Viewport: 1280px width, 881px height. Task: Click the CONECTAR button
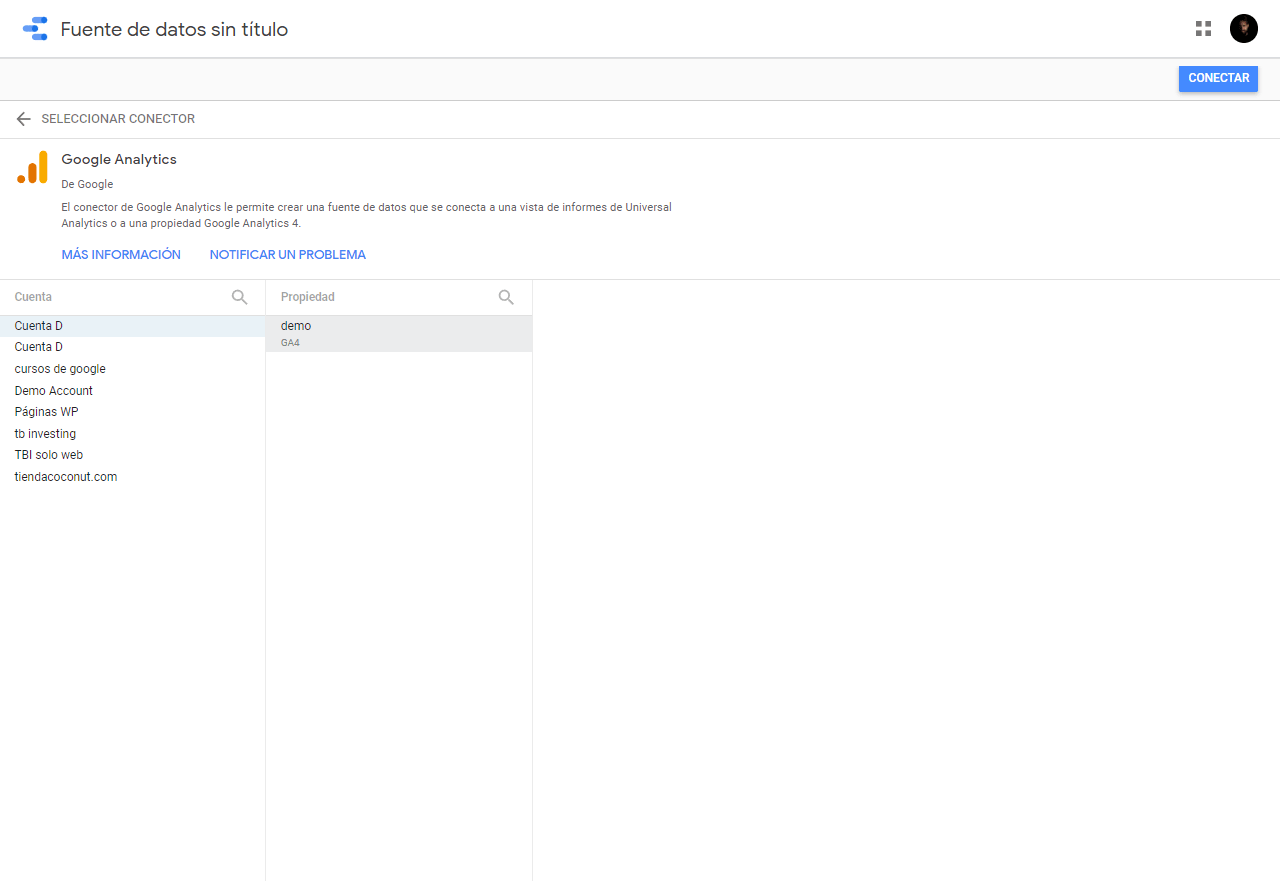(x=1218, y=78)
